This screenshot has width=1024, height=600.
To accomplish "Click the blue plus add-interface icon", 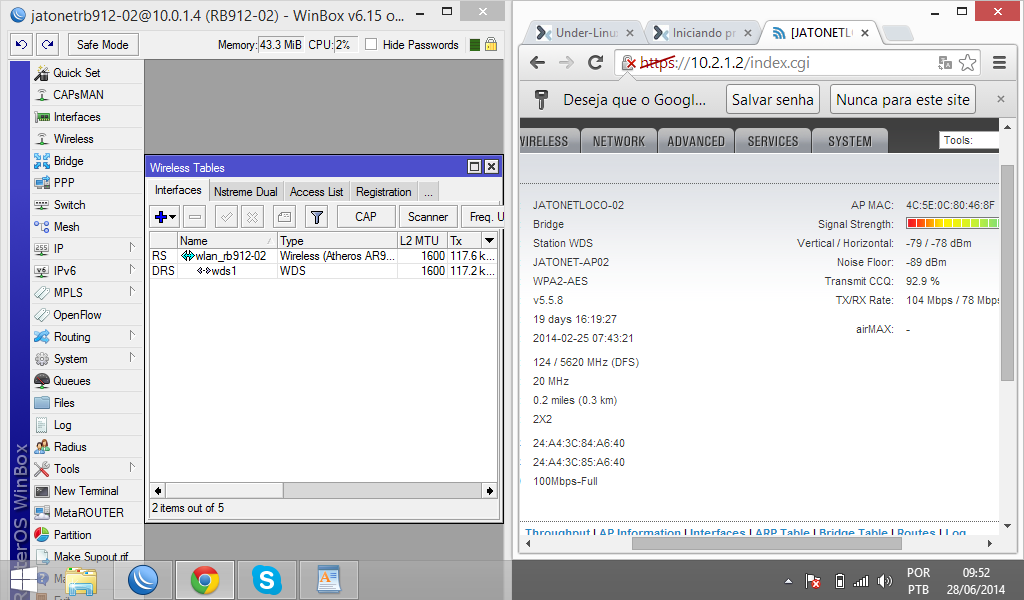I will pyautogui.click(x=165, y=217).
